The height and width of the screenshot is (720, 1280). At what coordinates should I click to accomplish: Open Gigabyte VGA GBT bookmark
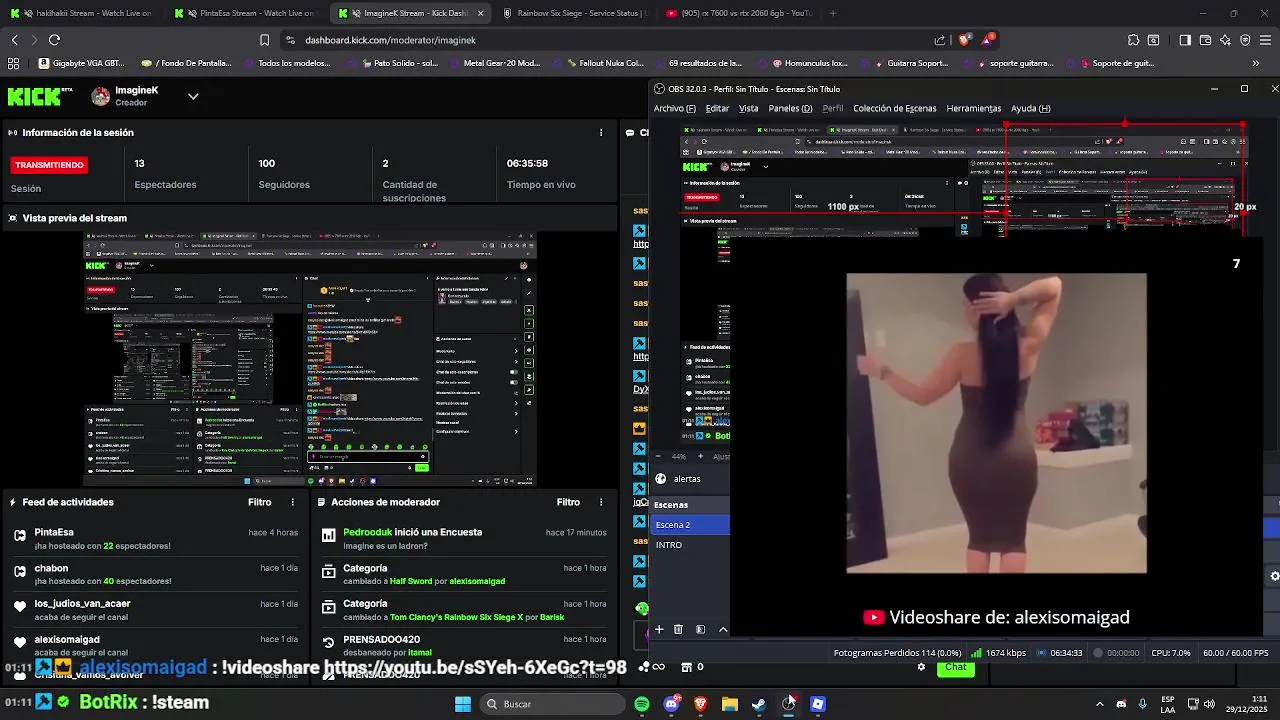(81, 63)
